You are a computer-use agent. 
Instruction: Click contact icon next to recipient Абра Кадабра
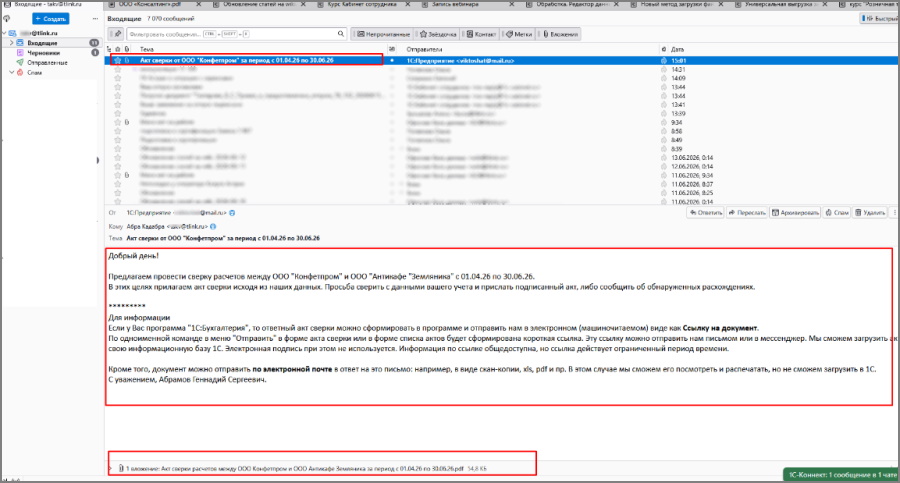point(213,226)
